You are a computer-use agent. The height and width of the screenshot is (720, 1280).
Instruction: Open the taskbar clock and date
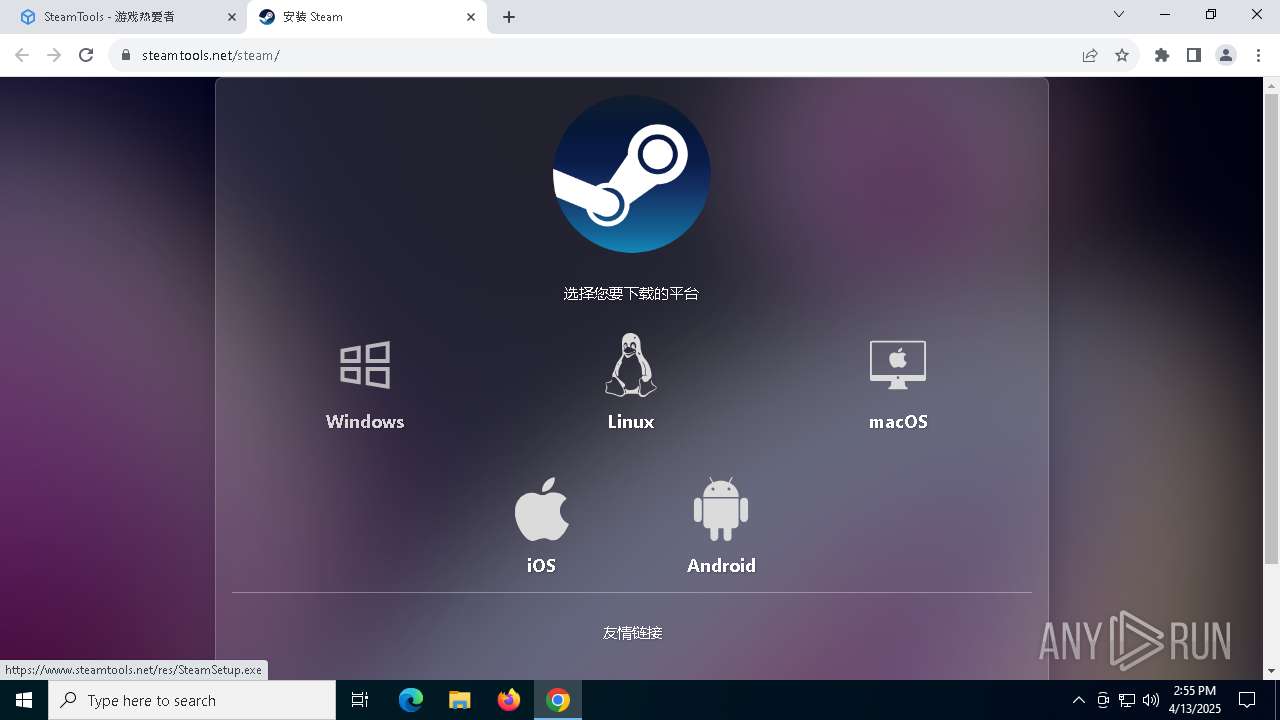(1195, 700)
